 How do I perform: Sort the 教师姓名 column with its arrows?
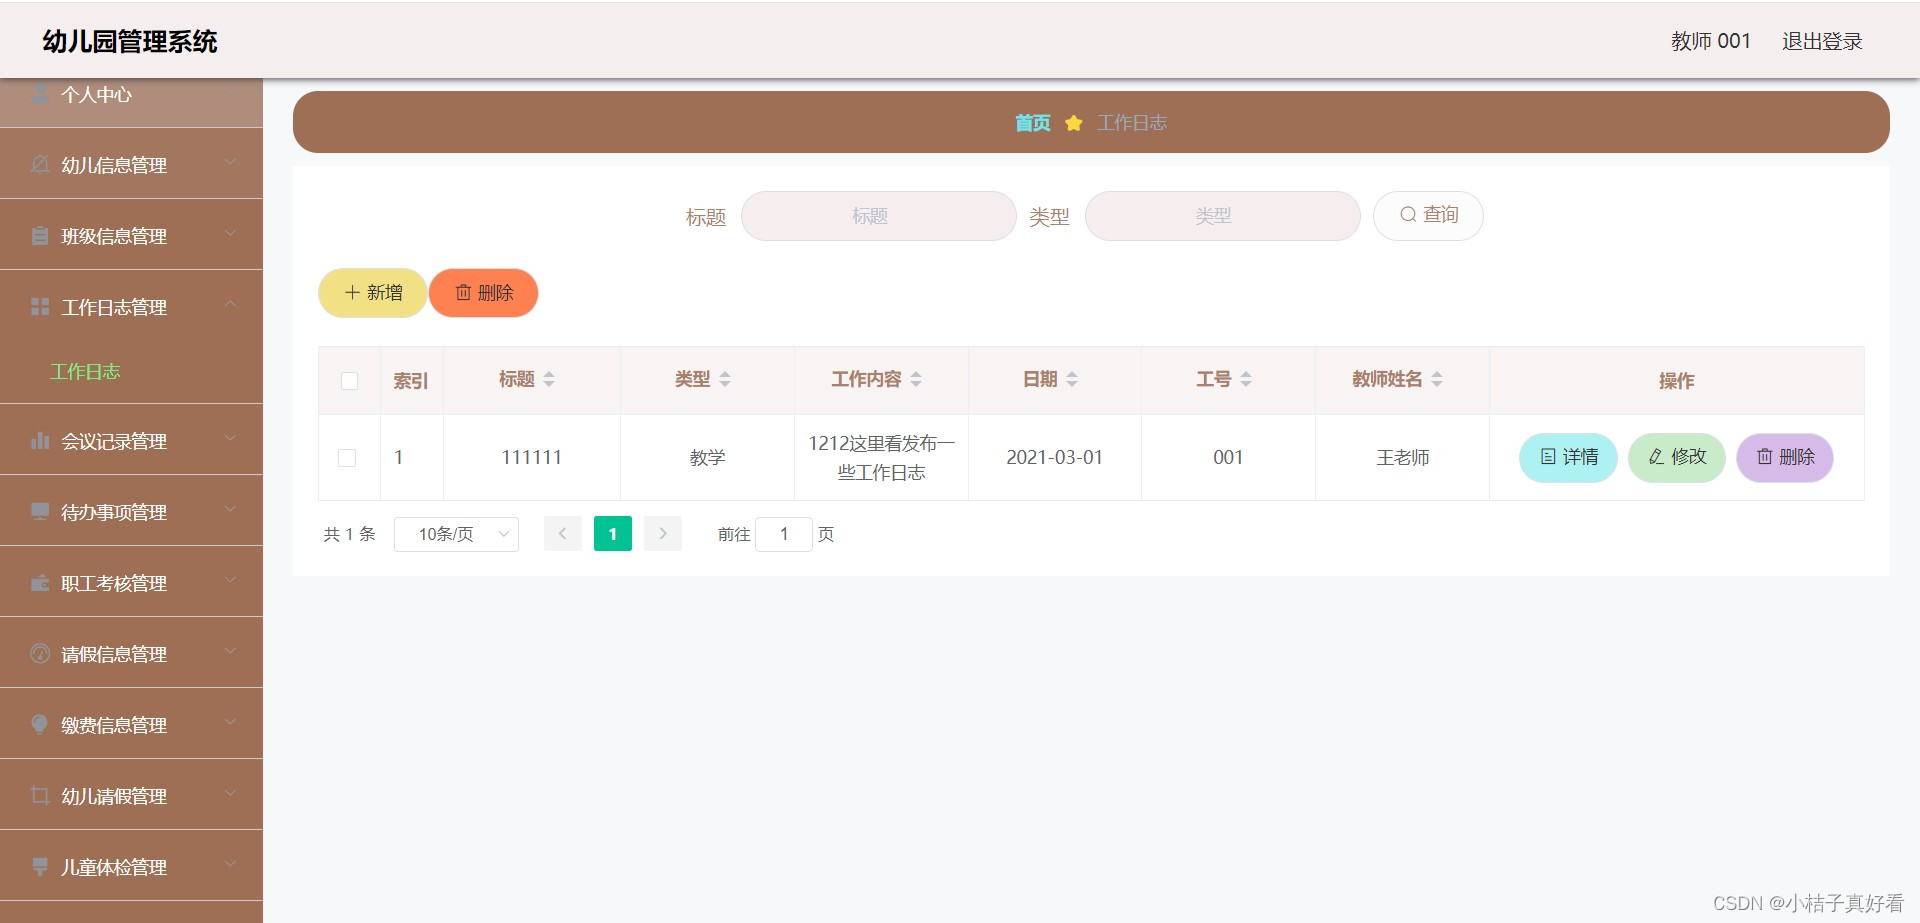tap(1437, 379)
